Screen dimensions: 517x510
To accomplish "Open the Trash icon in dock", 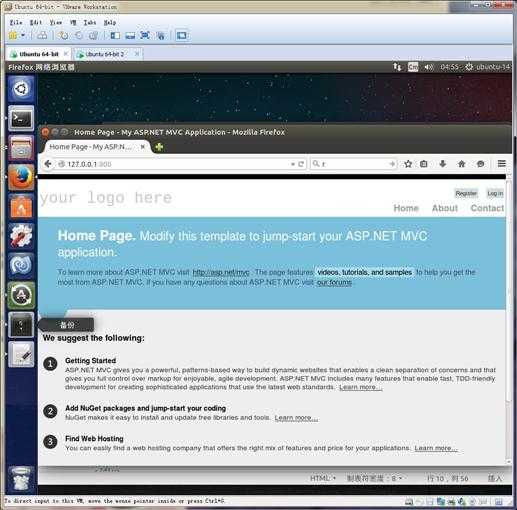I will 21,478.
